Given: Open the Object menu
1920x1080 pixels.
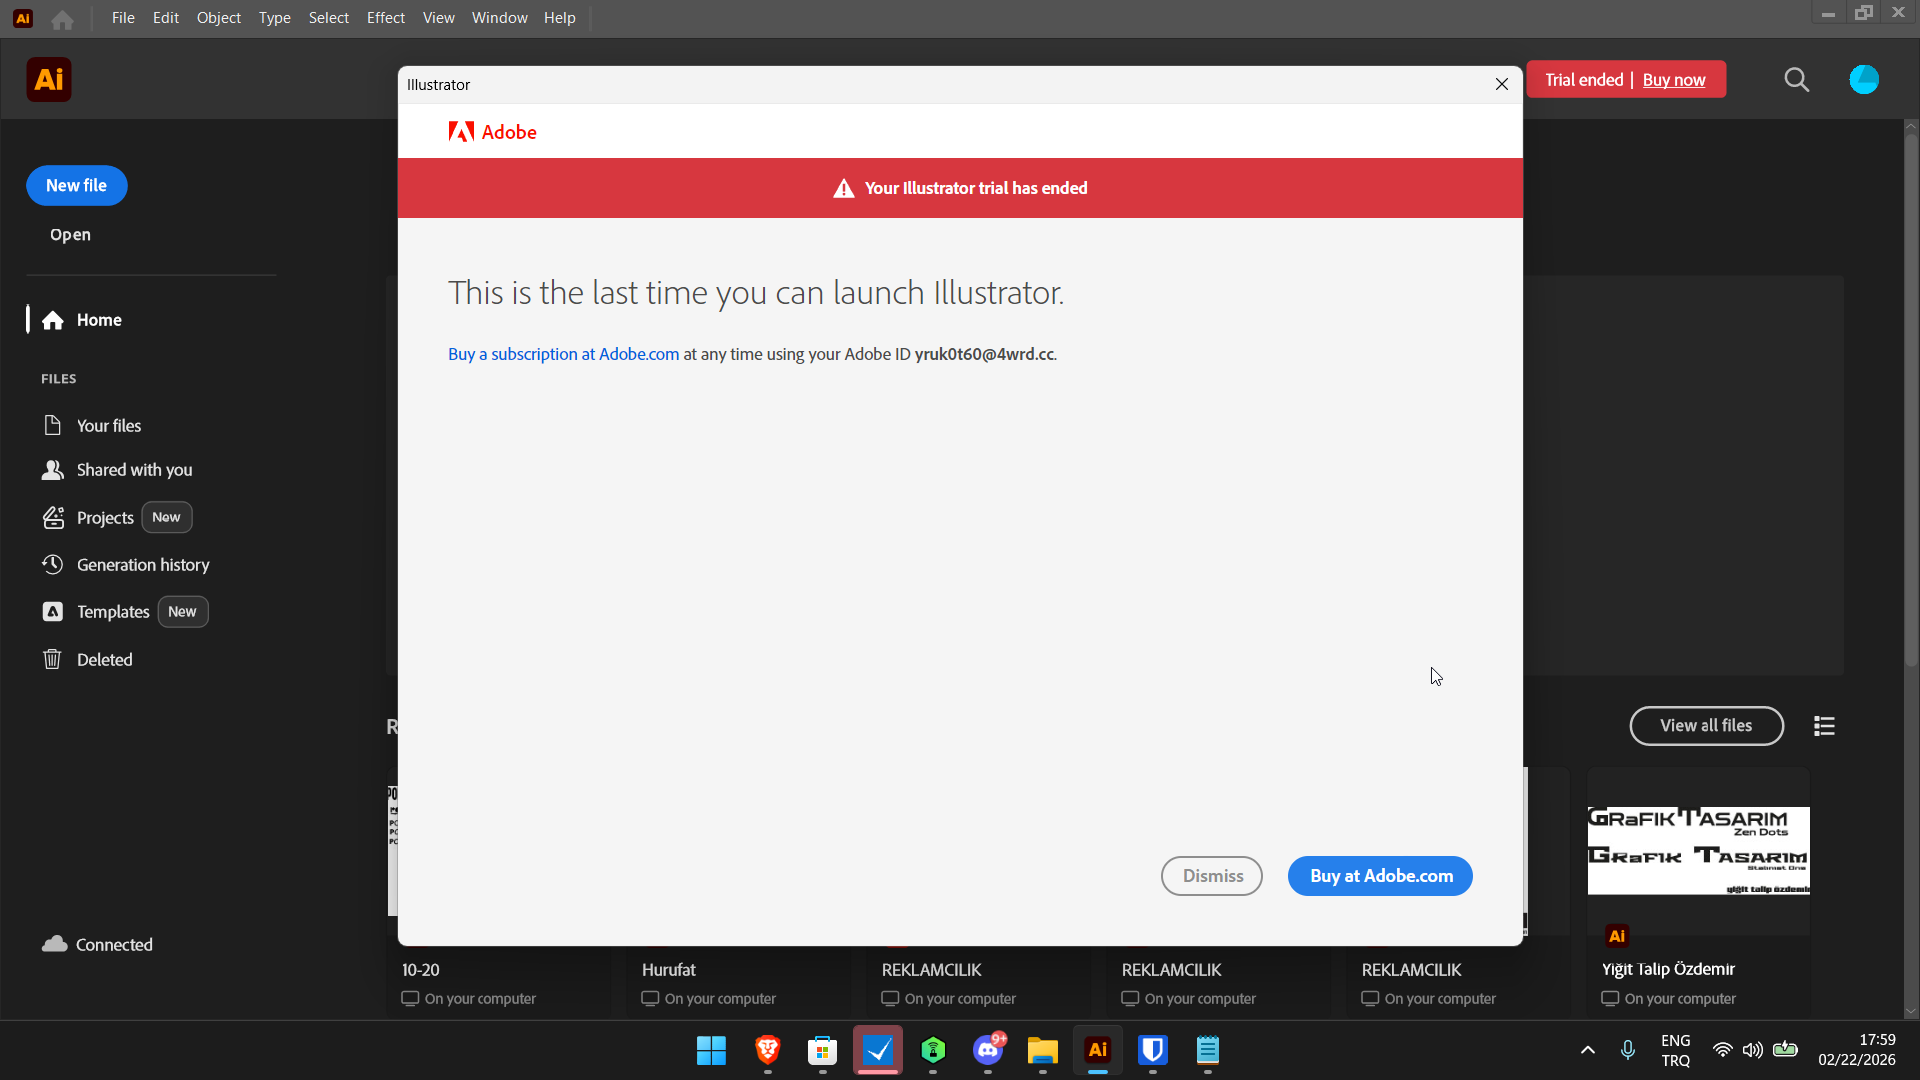Looking at the screenshot, I should coord(219,18).
